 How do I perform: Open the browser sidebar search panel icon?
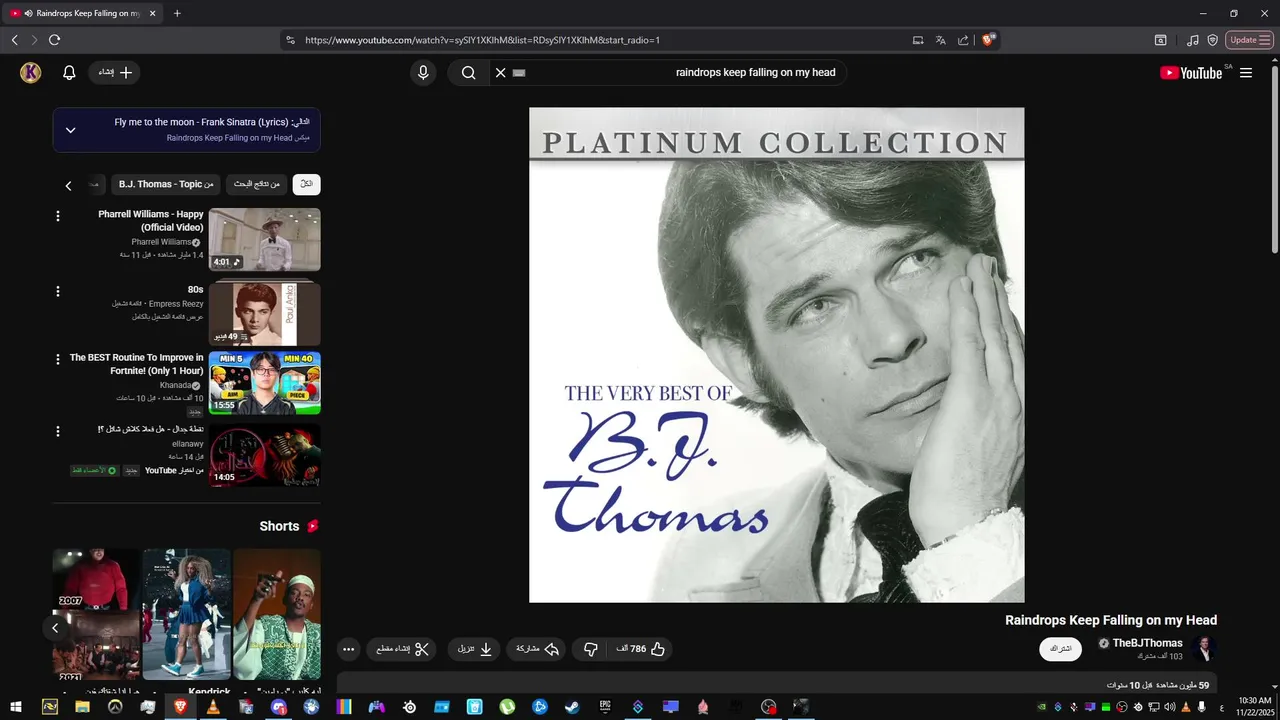tap(1160, 40)
